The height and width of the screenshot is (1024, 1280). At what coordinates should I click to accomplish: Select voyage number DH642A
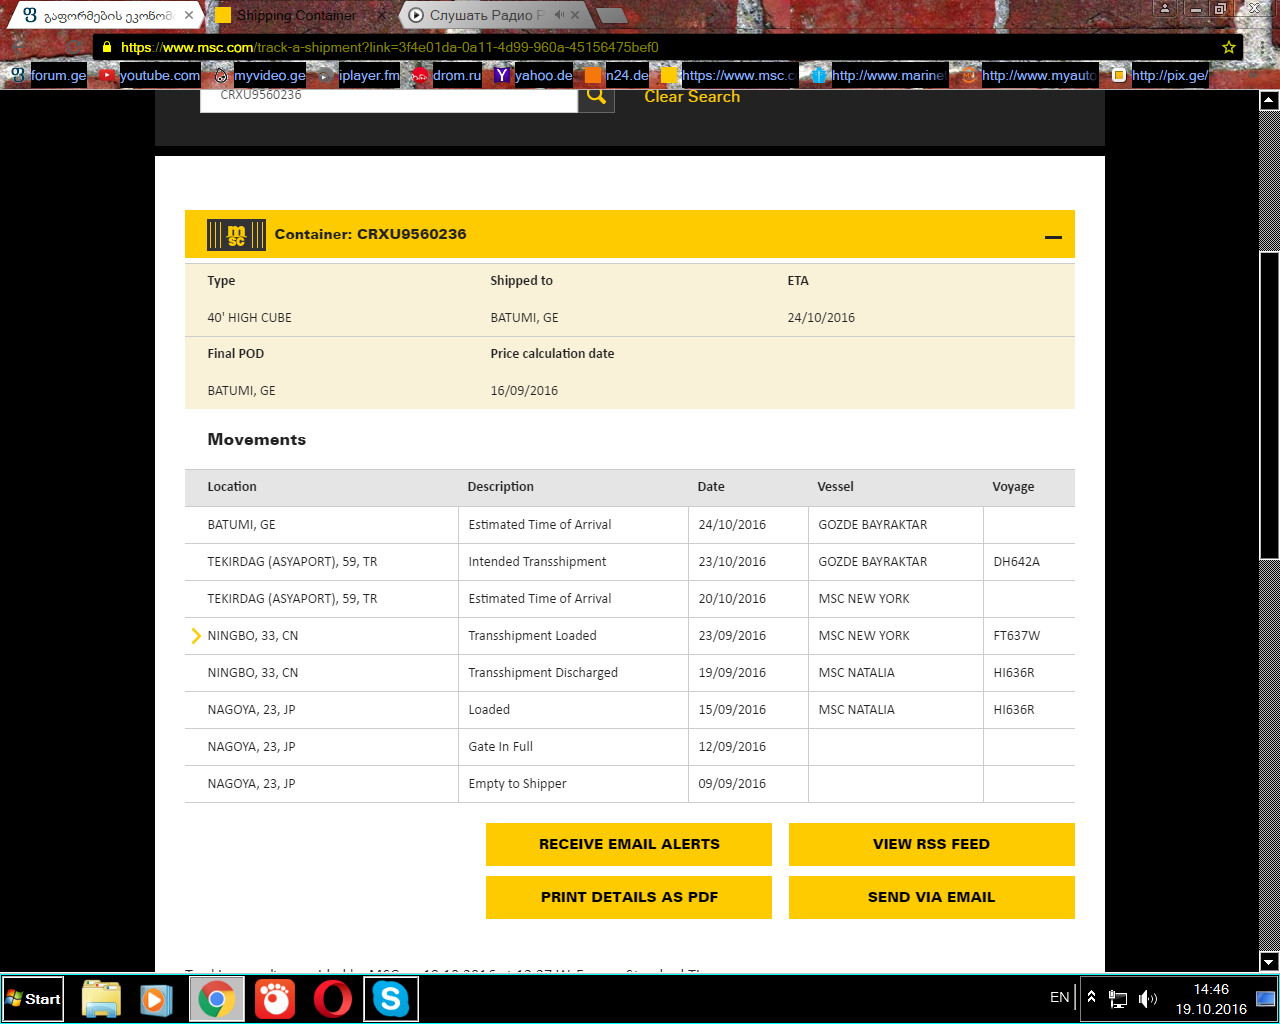(1016, 562)
